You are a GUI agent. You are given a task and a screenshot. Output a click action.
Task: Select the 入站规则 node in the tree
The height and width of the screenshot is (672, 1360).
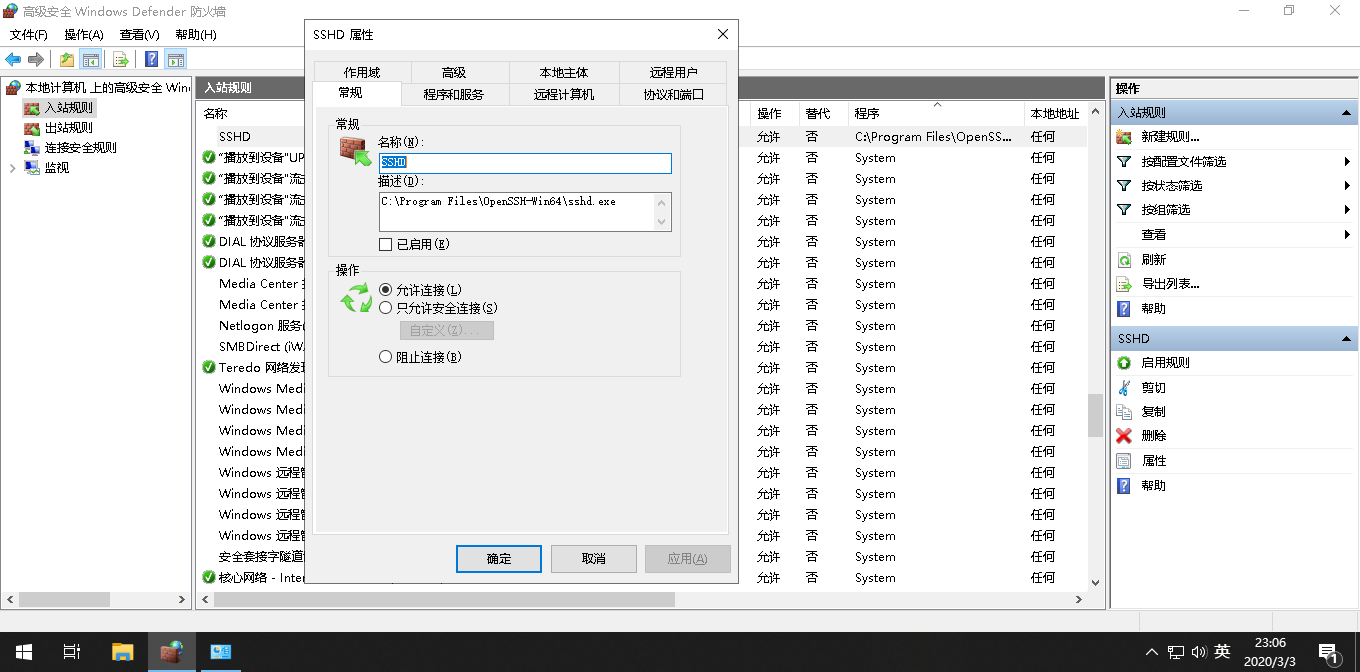pos(68,108)
